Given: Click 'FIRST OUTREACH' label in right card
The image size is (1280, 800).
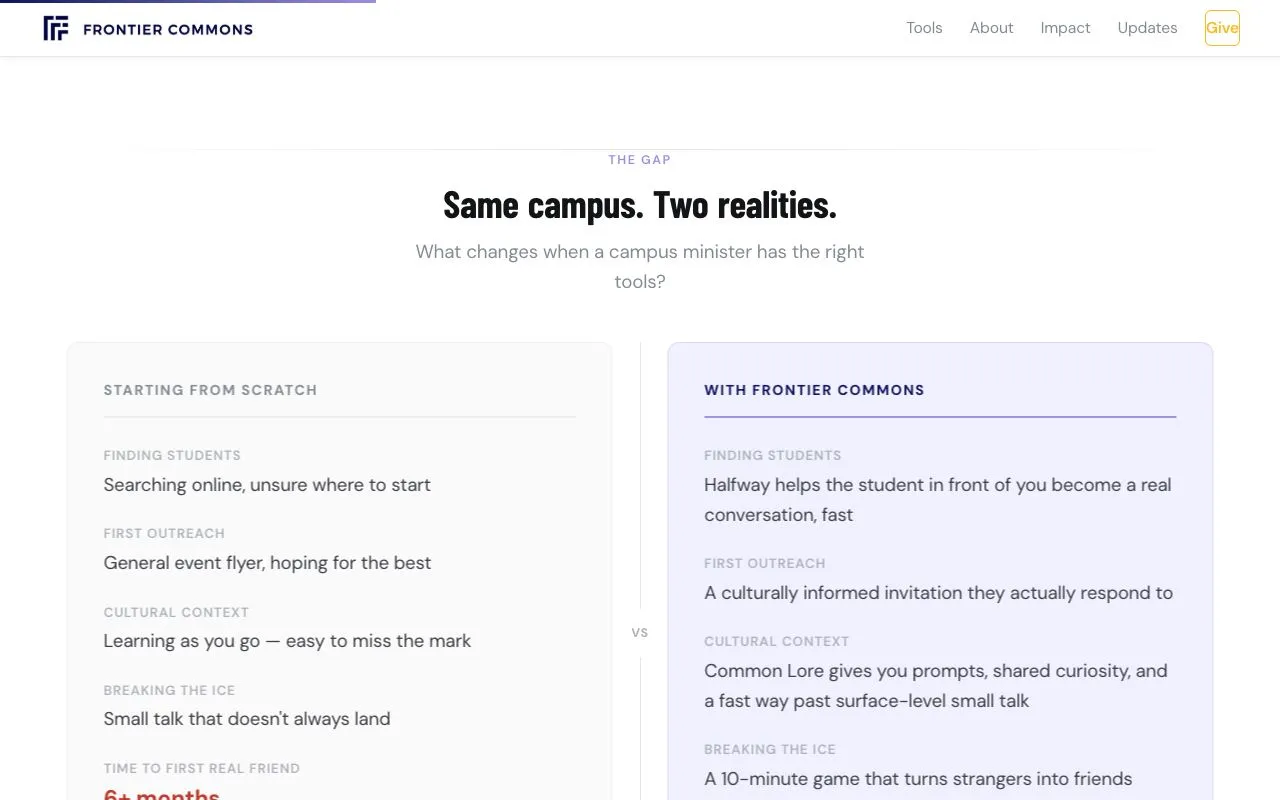Looking at the screenshot, I should [765, 563].
